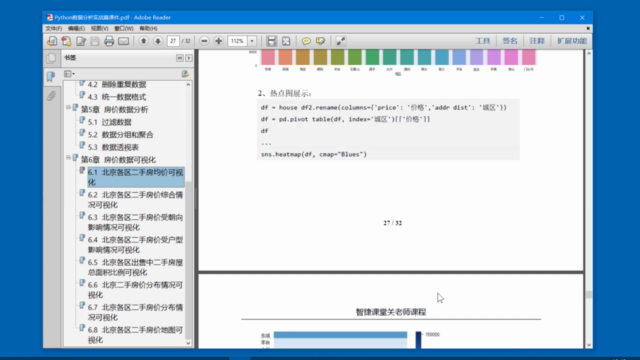Expand the bookmarks panel with right arrow button

pyautogui.click(x=189, y=58)
